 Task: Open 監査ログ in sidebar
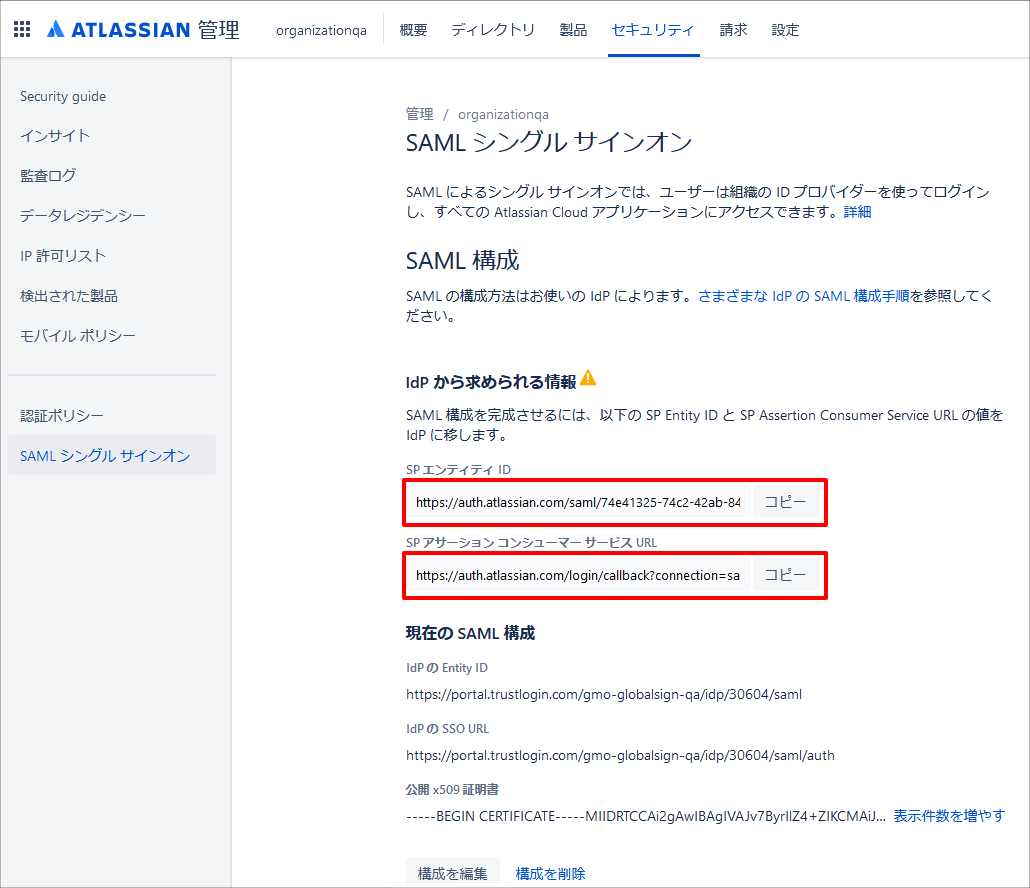[x=48, y=176]
